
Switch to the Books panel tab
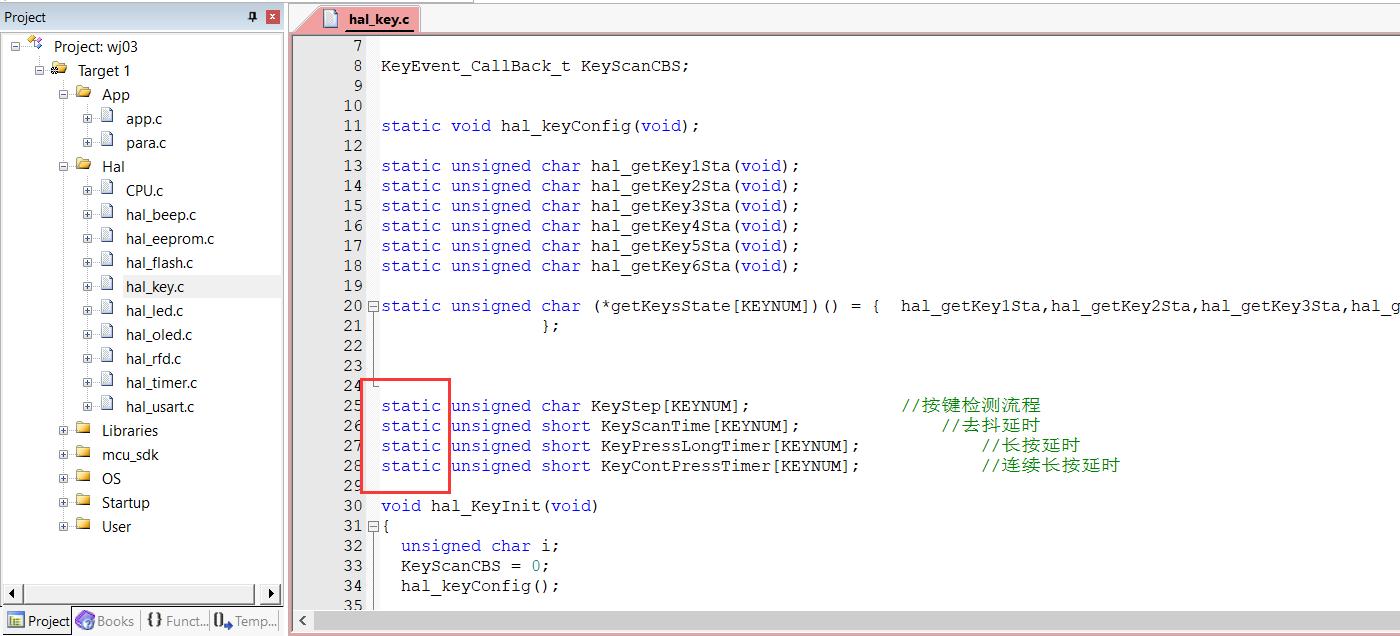coord(106,621)
